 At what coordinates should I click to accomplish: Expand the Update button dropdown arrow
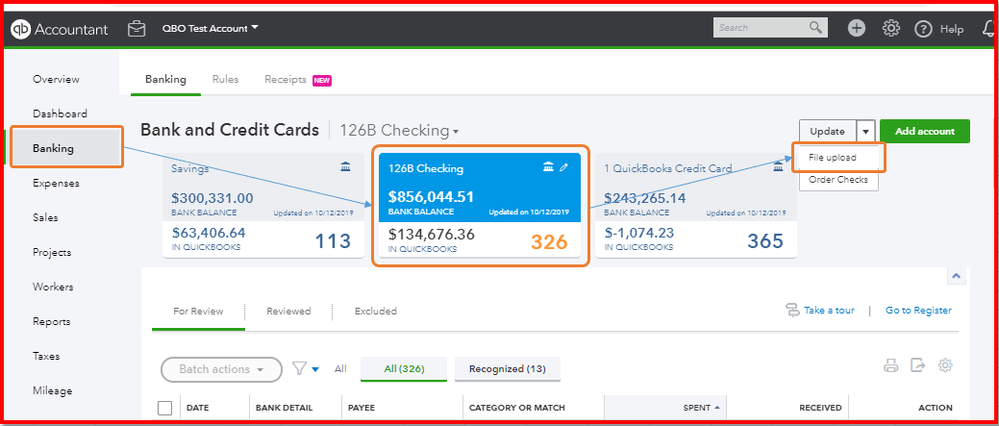[866, 132]
